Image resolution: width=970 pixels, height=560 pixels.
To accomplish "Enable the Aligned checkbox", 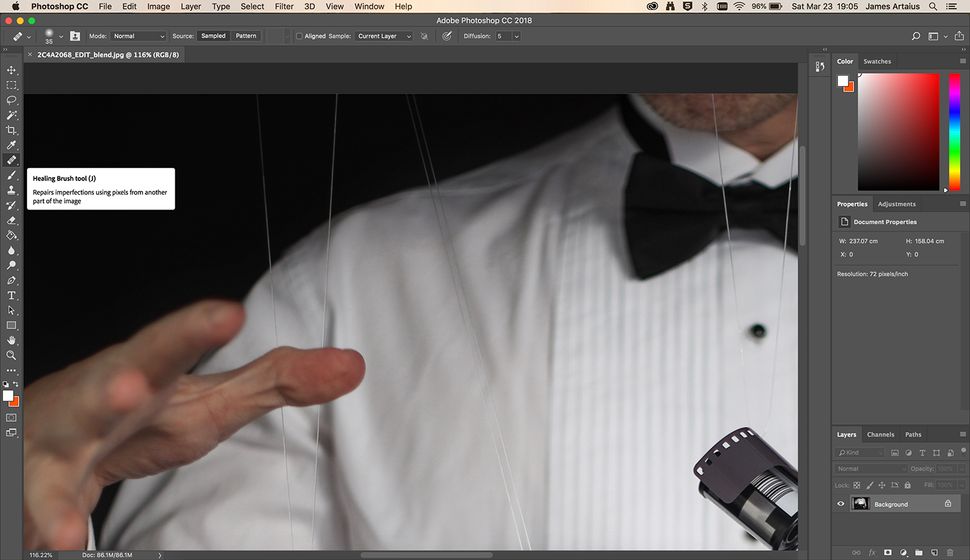I will pos(299,36).
